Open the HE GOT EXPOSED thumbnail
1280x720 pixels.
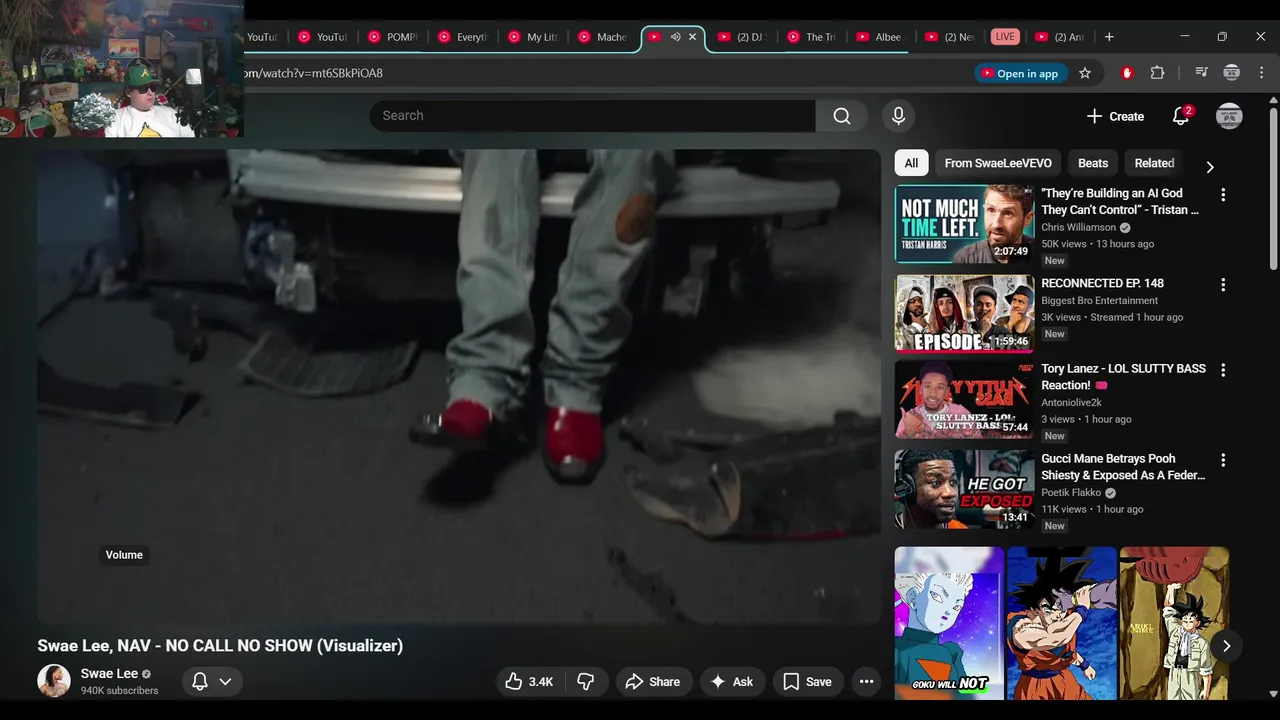(964, 489)
